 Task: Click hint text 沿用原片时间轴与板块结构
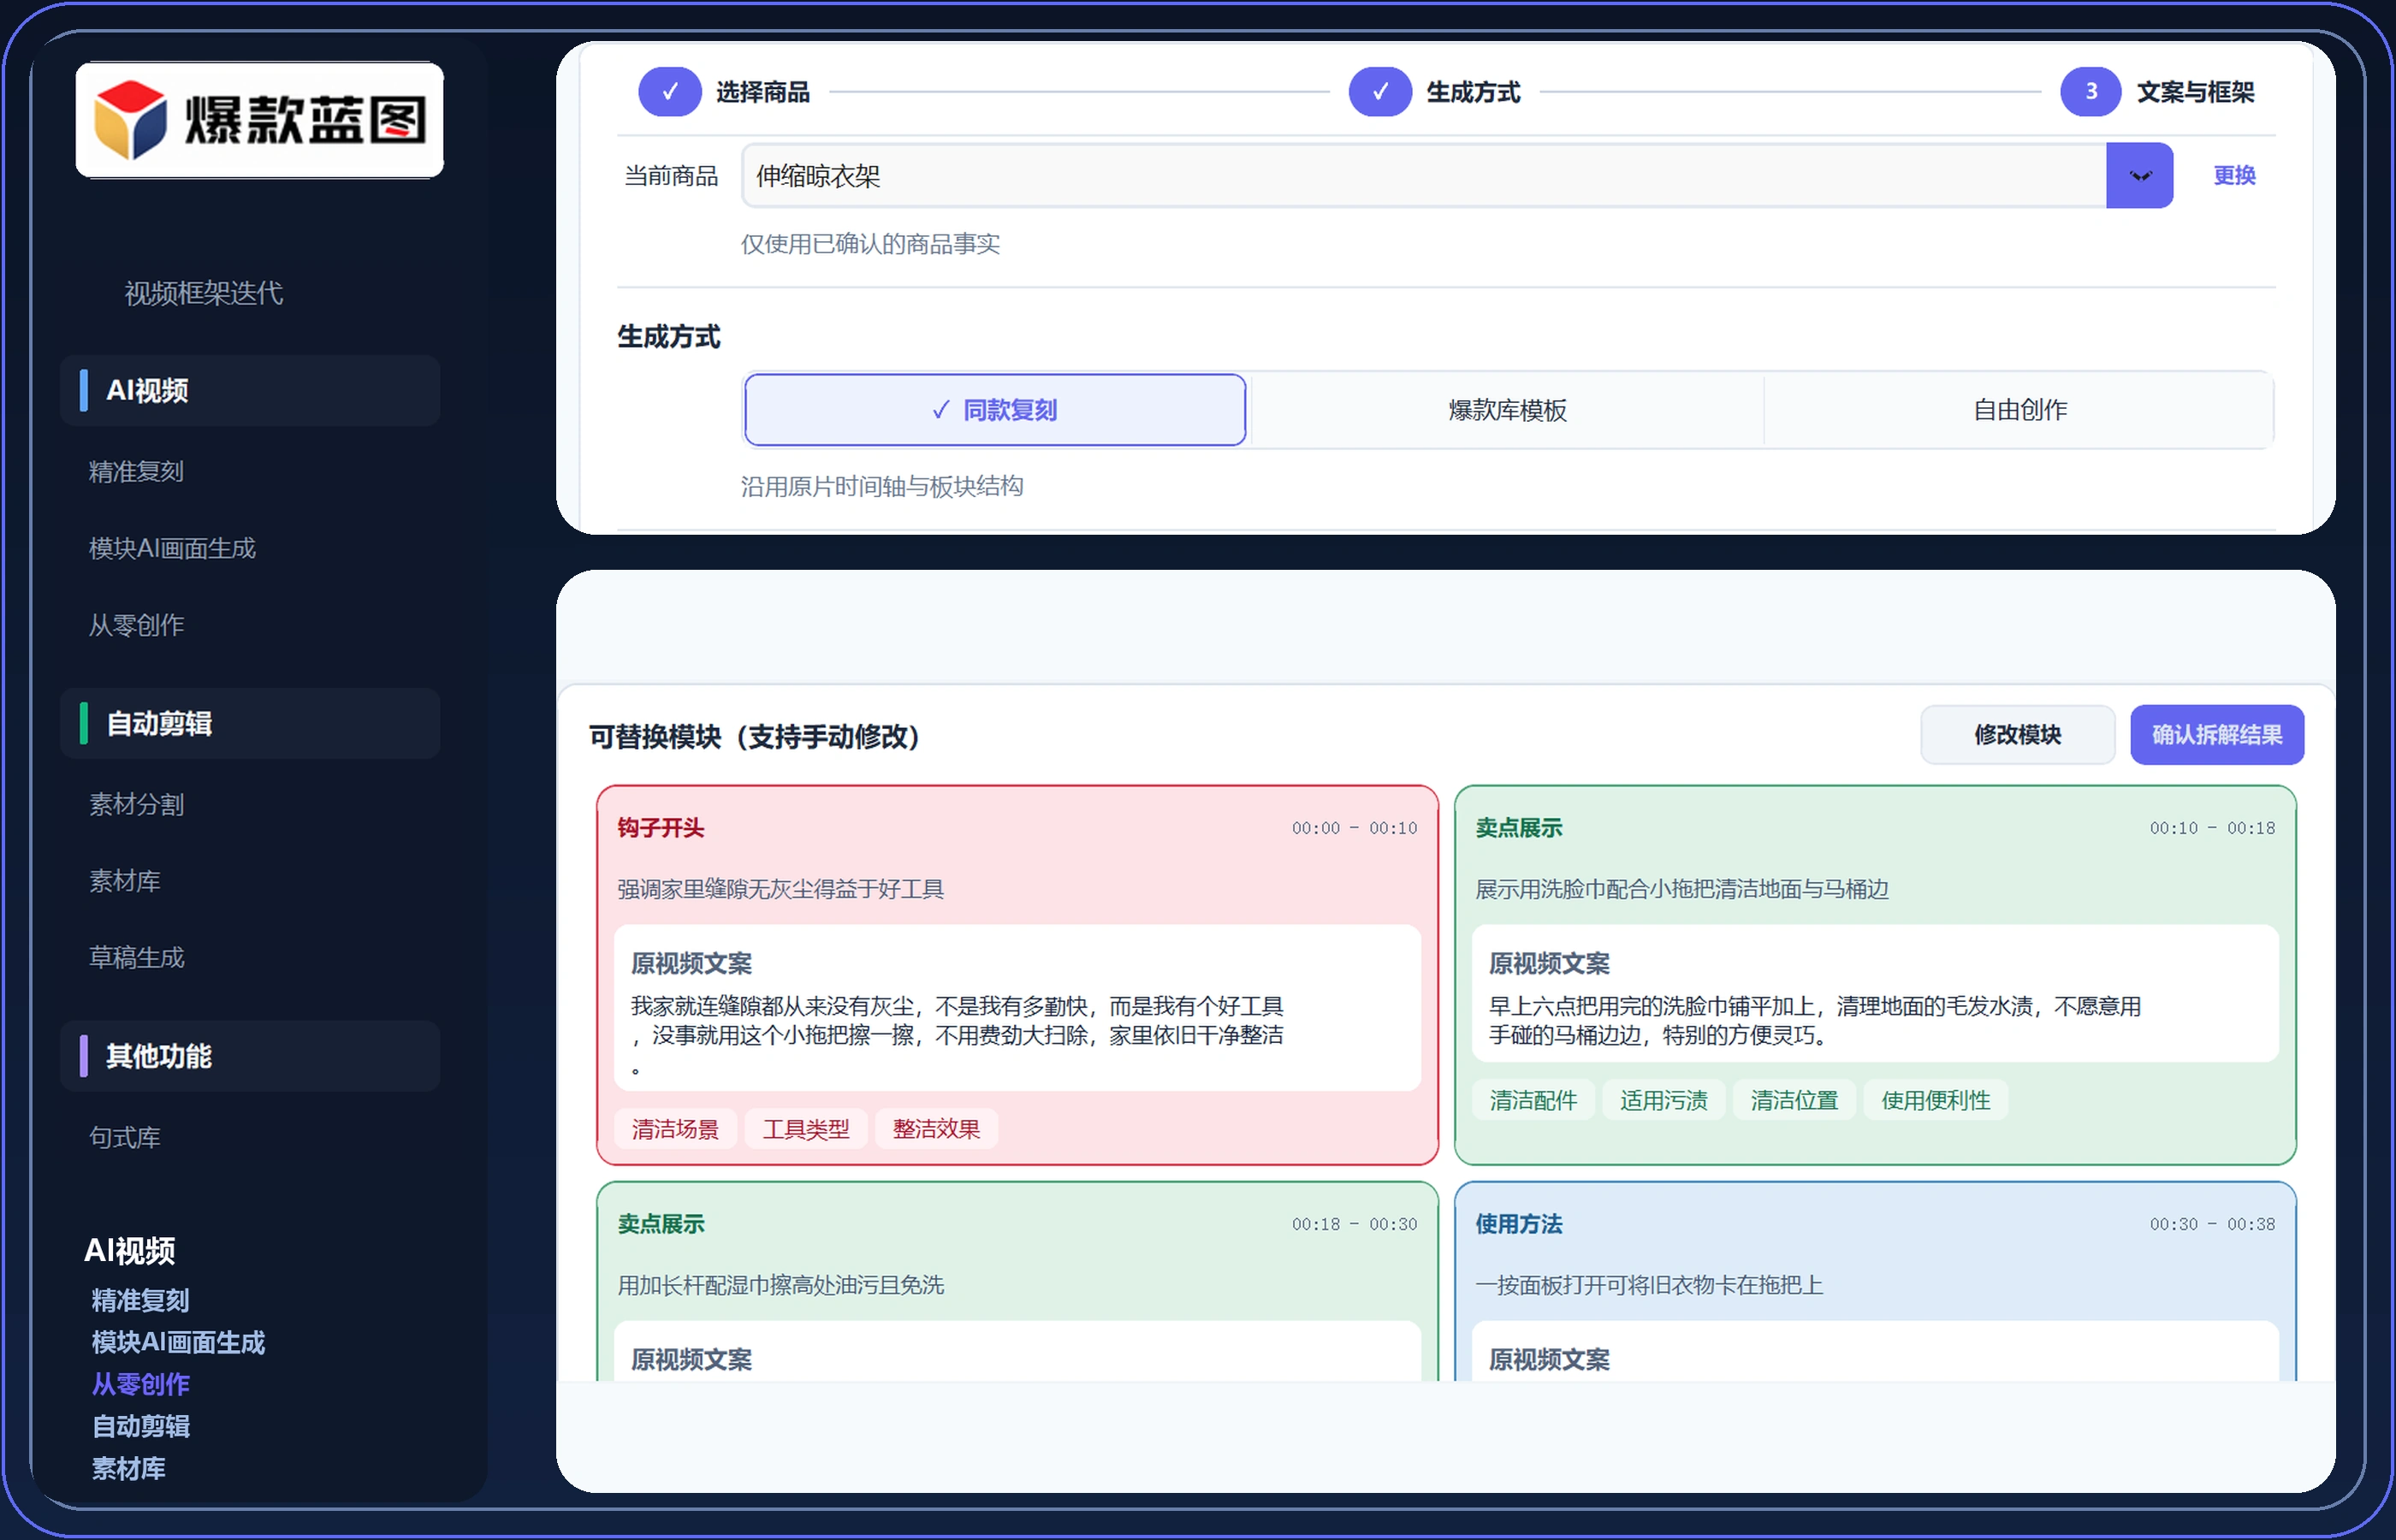881,486
